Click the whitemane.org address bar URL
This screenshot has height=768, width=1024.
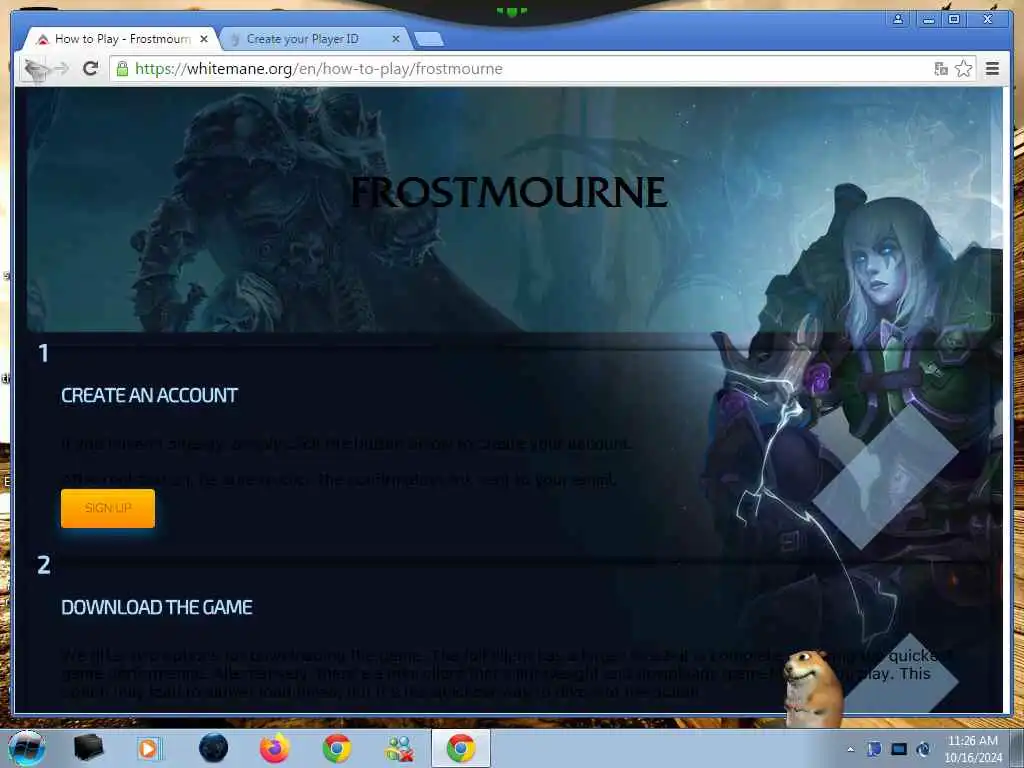point(319,69)
